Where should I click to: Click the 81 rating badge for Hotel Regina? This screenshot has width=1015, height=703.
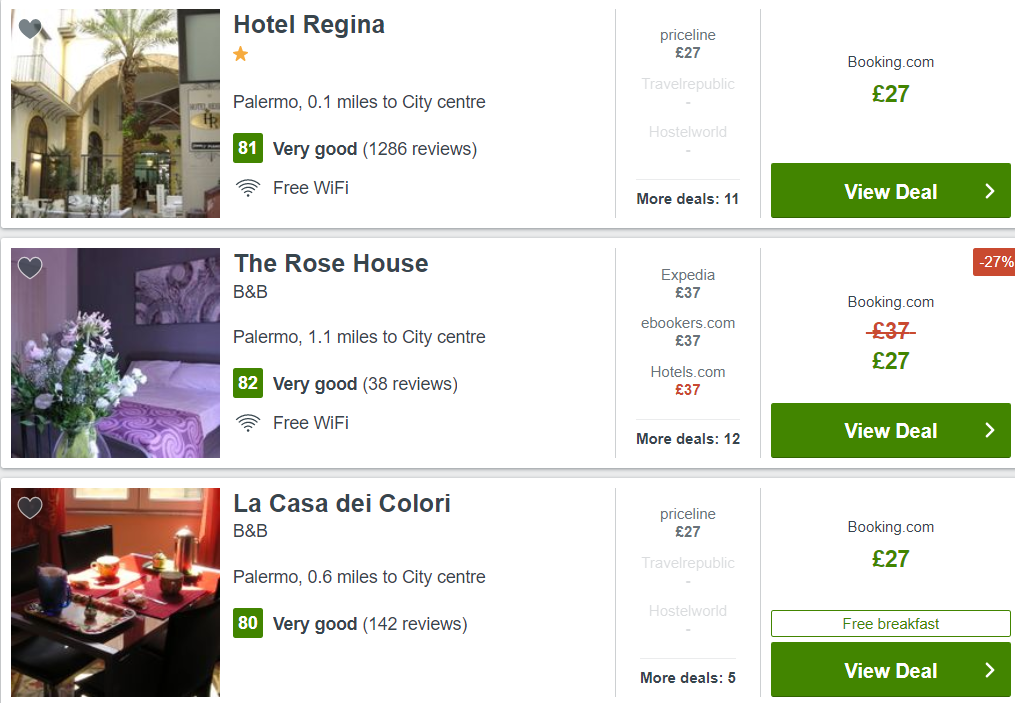tap(248, 148)
